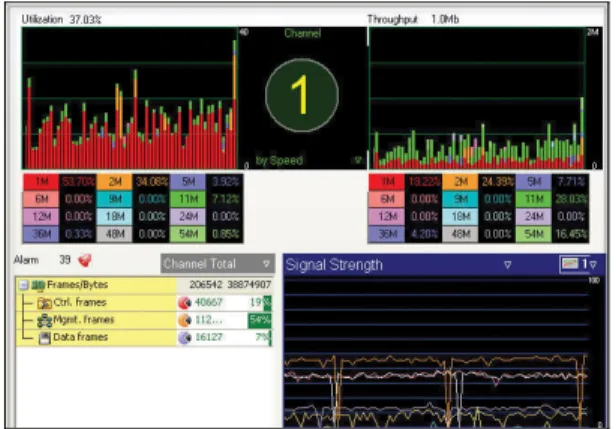Click the utilization 2M orange swatch
Image resolution: width=616 pixels, height=429 pixels.
[115, 182]
